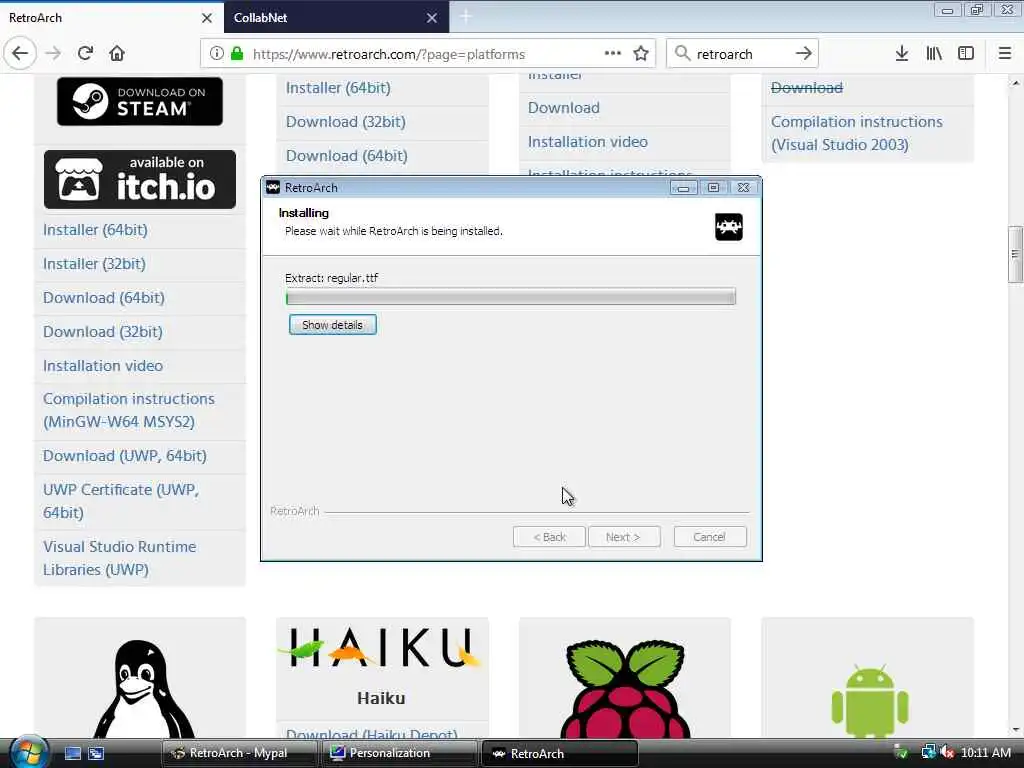1024x768 pixels.
Task: Click the installation progress bar
Action: (x=511, y=297)
